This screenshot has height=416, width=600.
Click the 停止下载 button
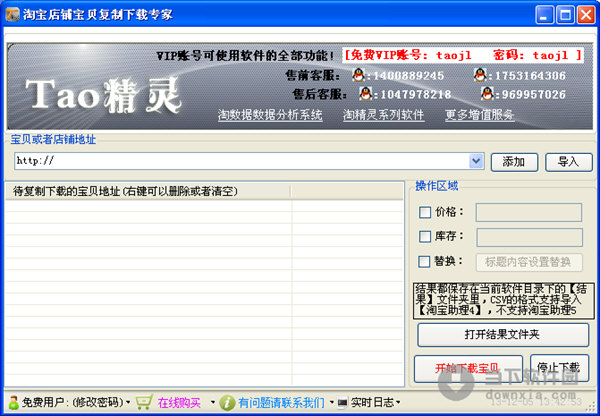point(559,368)
